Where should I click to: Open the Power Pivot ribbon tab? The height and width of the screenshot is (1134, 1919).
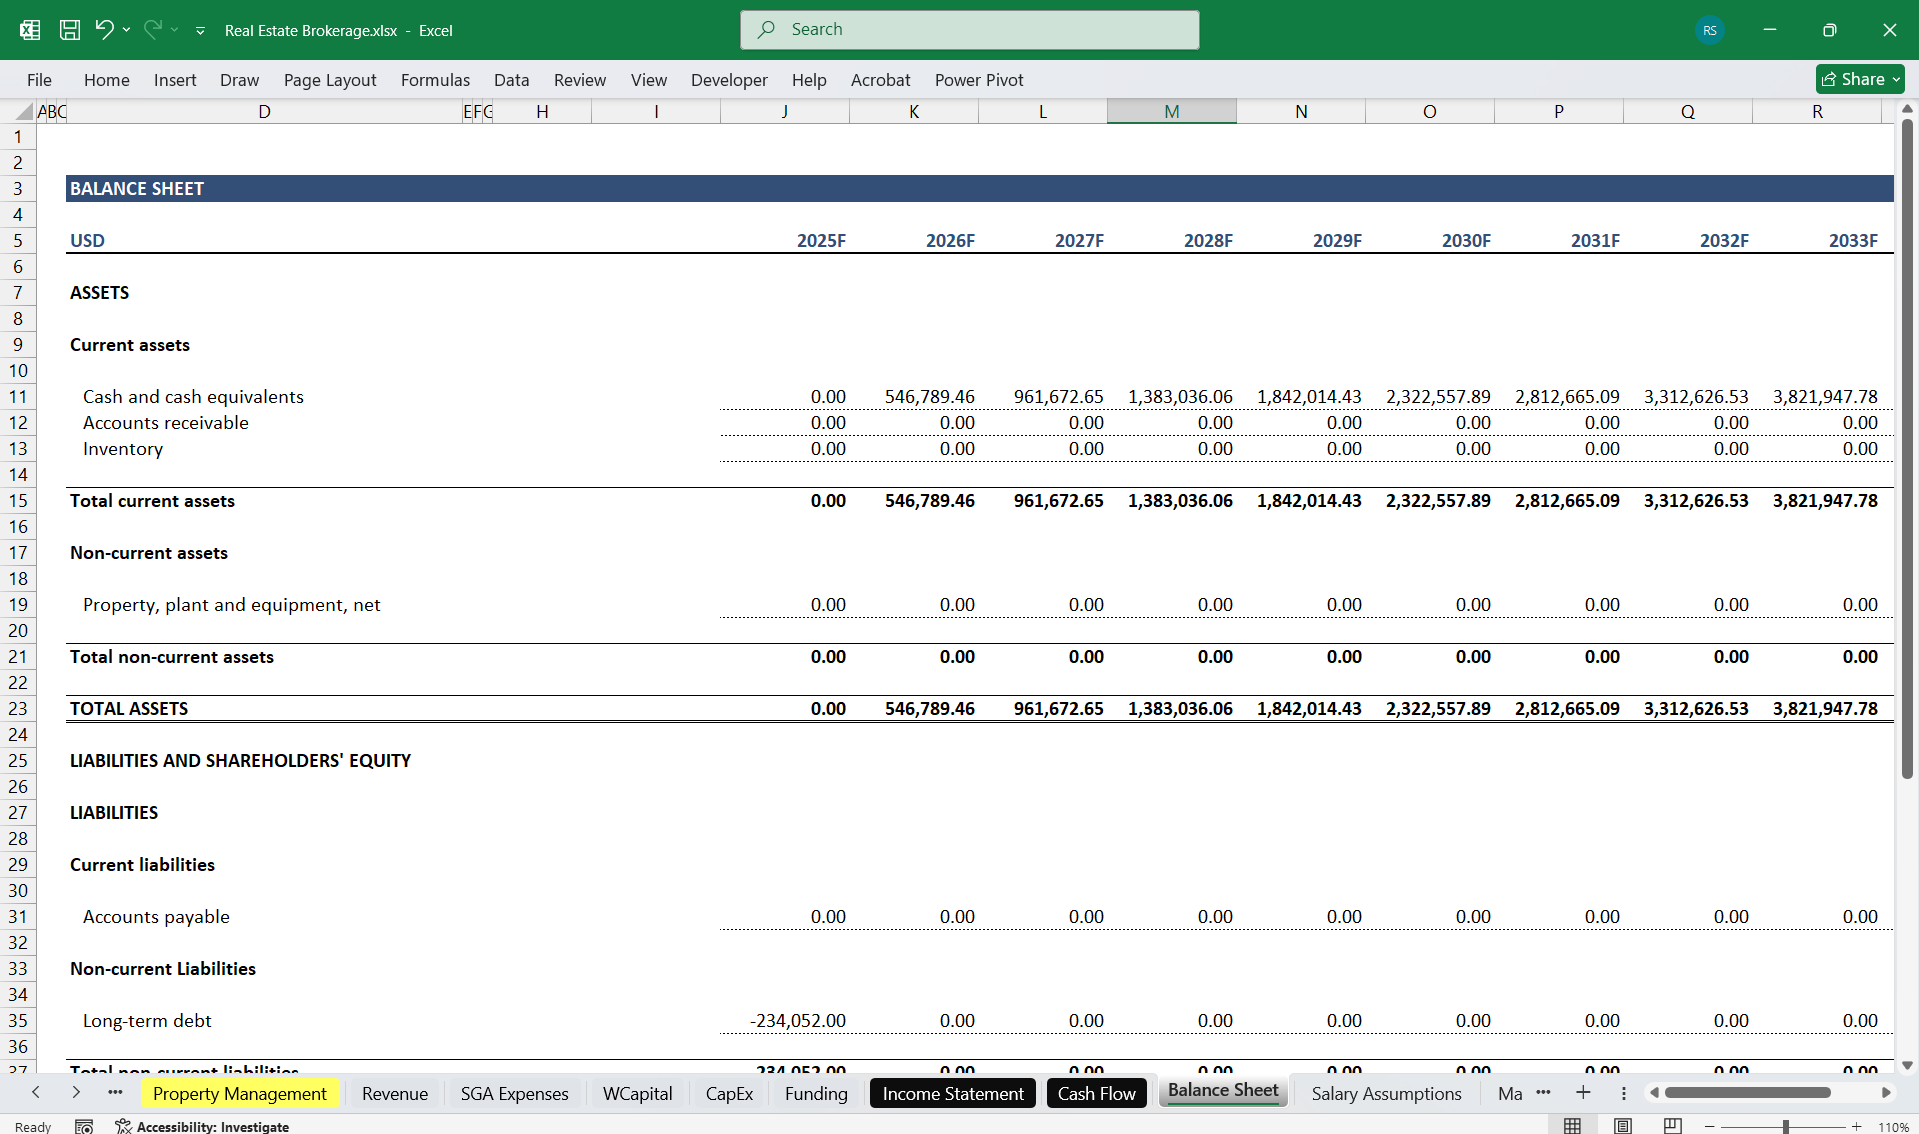tap(979, 80)
